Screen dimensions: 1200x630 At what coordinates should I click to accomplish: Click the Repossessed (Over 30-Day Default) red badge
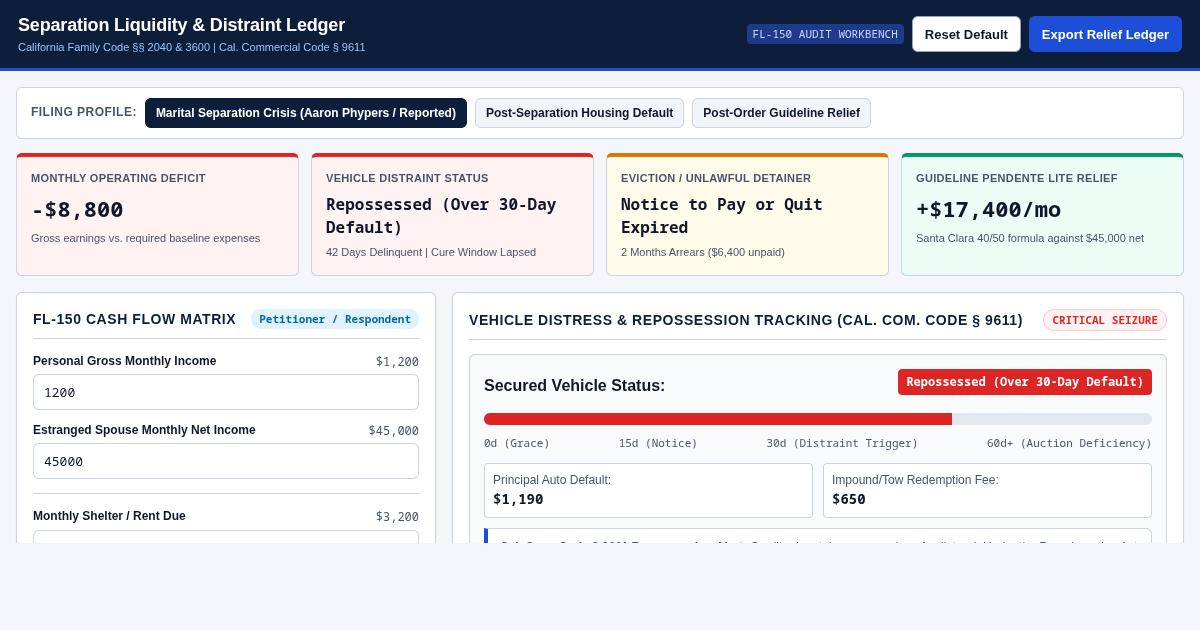coord(1025,382)
